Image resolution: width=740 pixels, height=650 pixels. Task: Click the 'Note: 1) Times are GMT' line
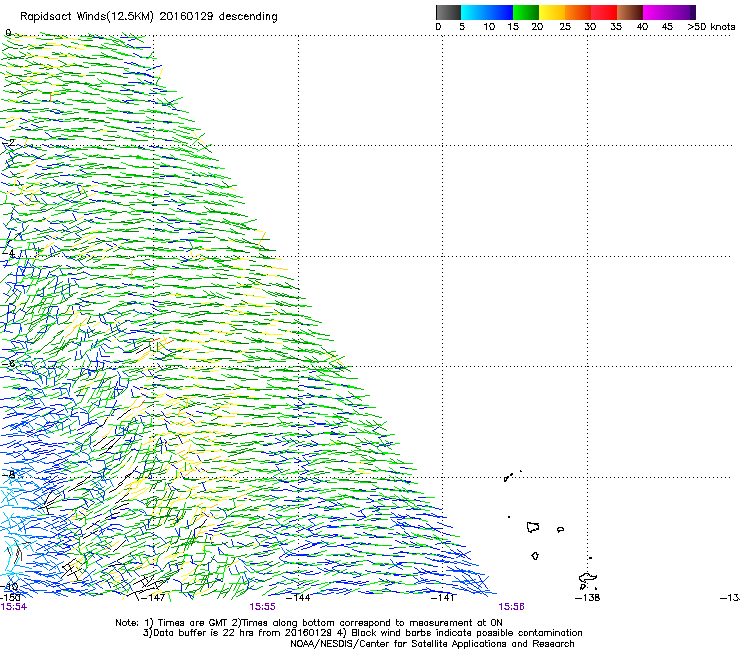(x=309, y=623)
